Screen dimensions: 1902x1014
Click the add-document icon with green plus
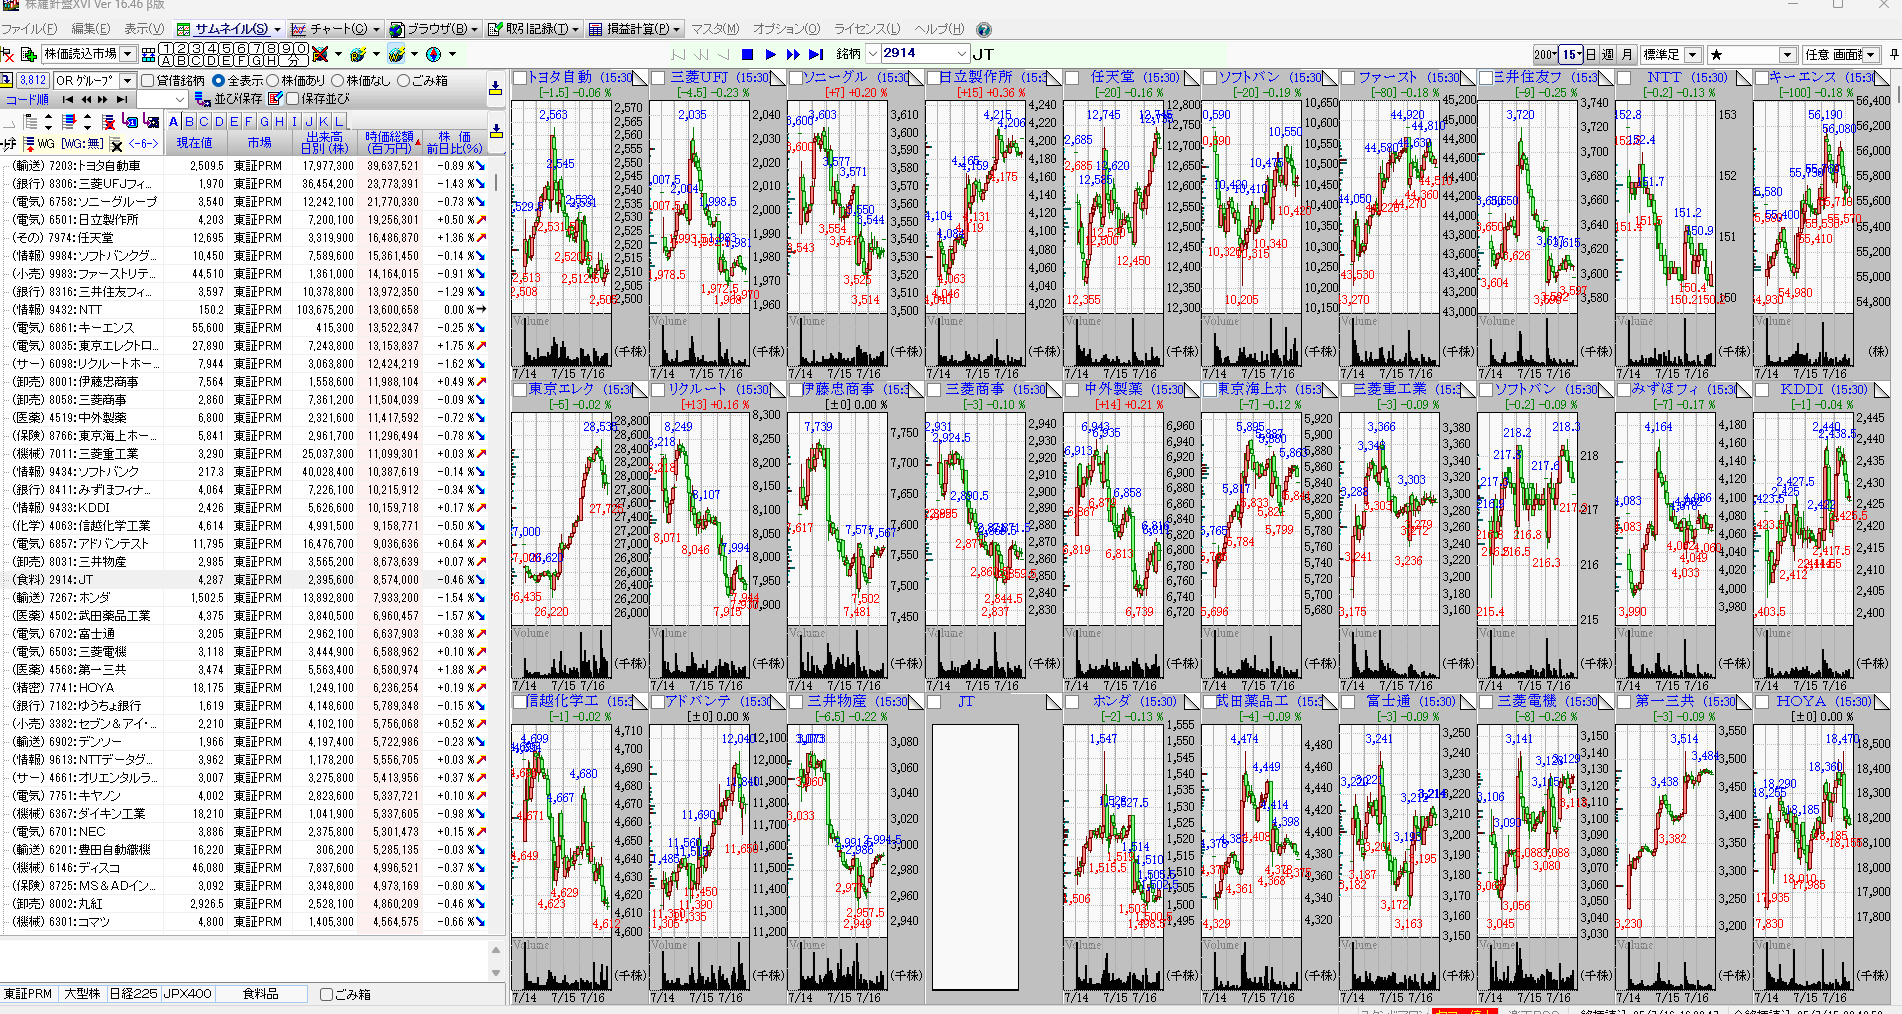pos(28,54)
